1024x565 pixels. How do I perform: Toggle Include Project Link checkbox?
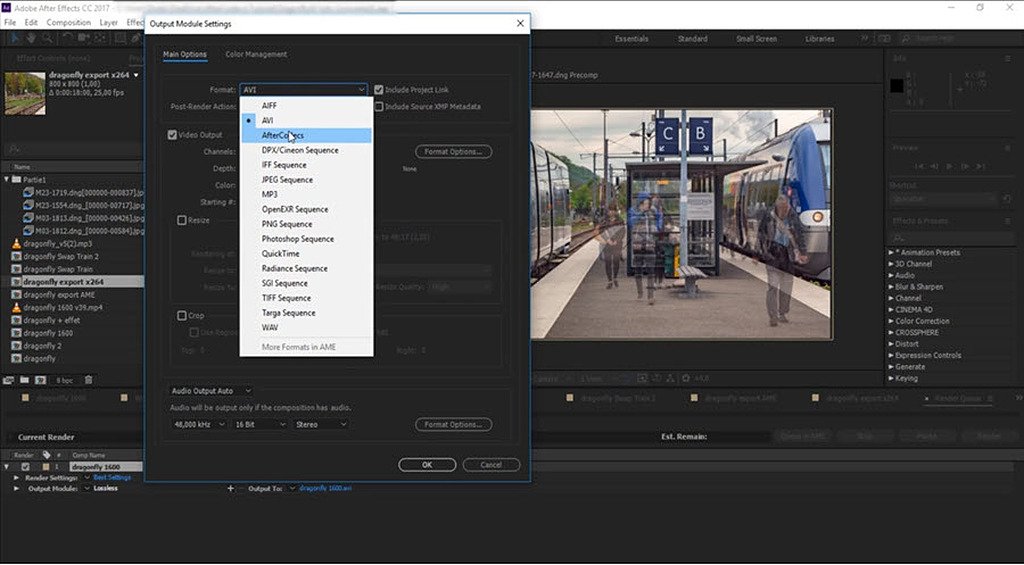(x=379, y=89)
